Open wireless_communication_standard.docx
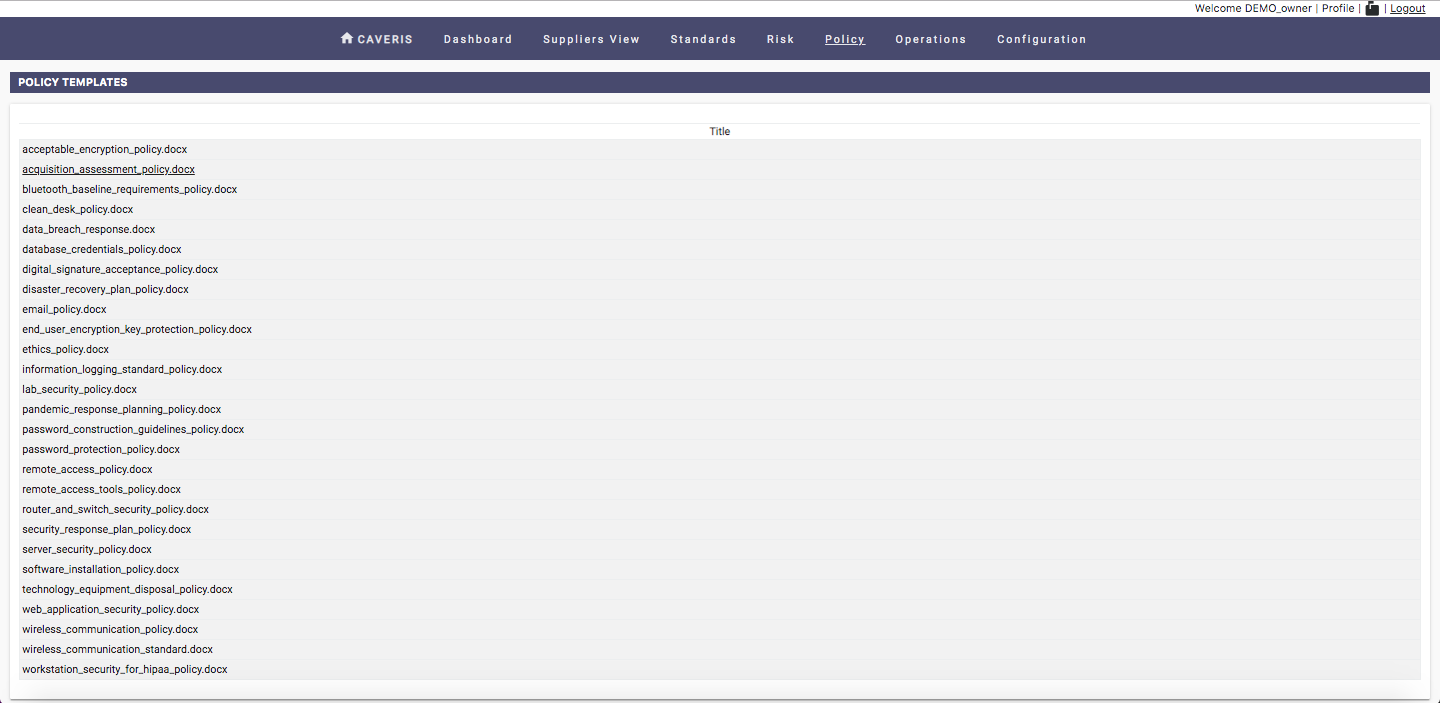 (x=118, y=649)
